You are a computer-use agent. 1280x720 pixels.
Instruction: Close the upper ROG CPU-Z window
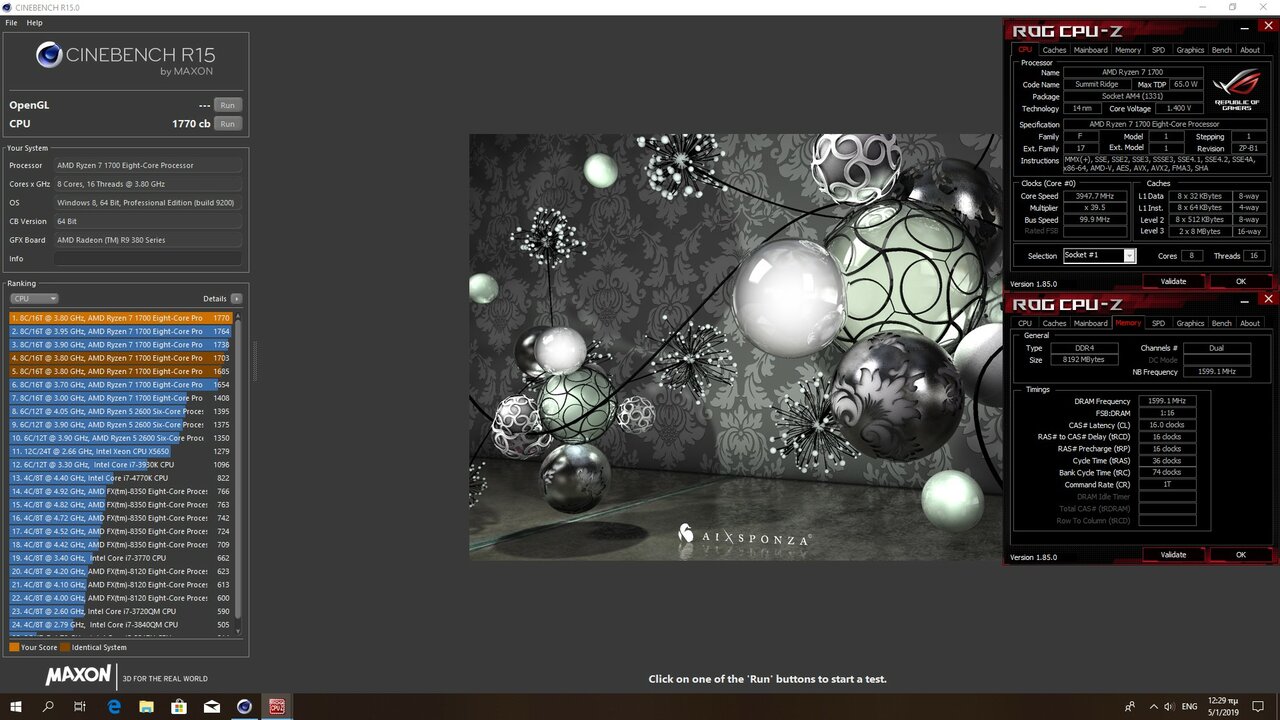click(x=1268, y=26)
